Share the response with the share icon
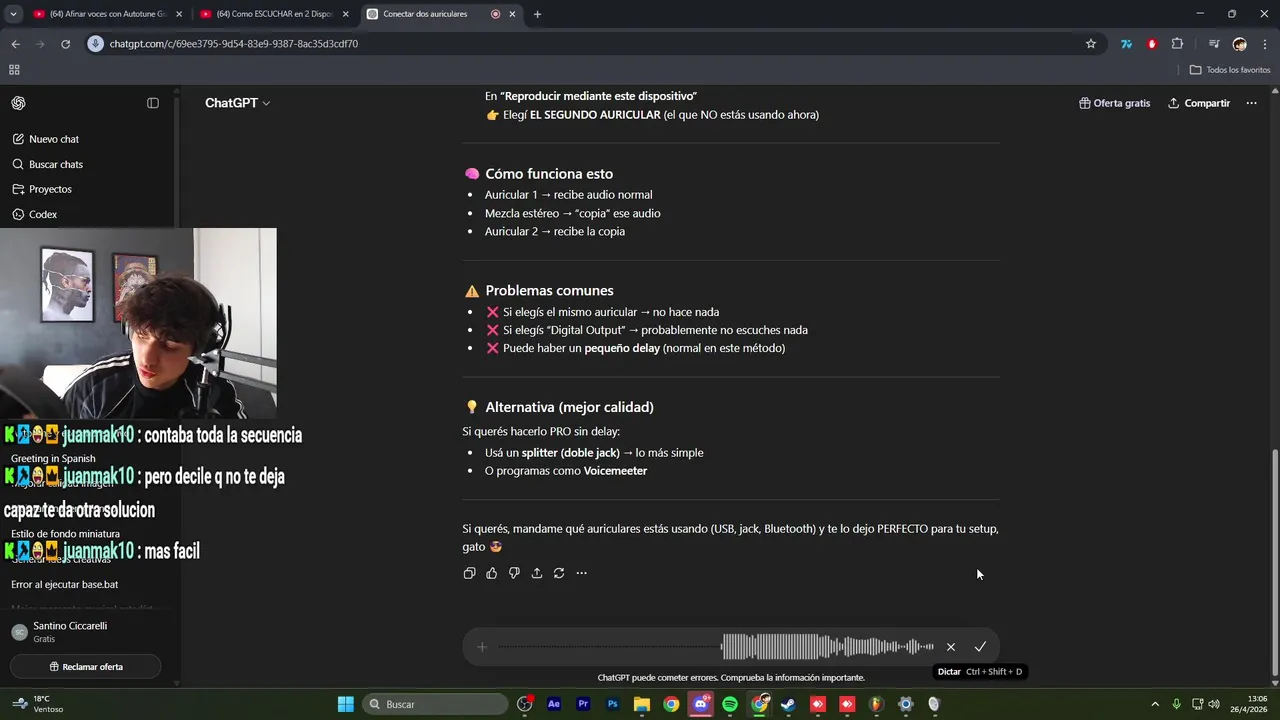Viewport: 1280px width, 720px height. coord(536,573)
